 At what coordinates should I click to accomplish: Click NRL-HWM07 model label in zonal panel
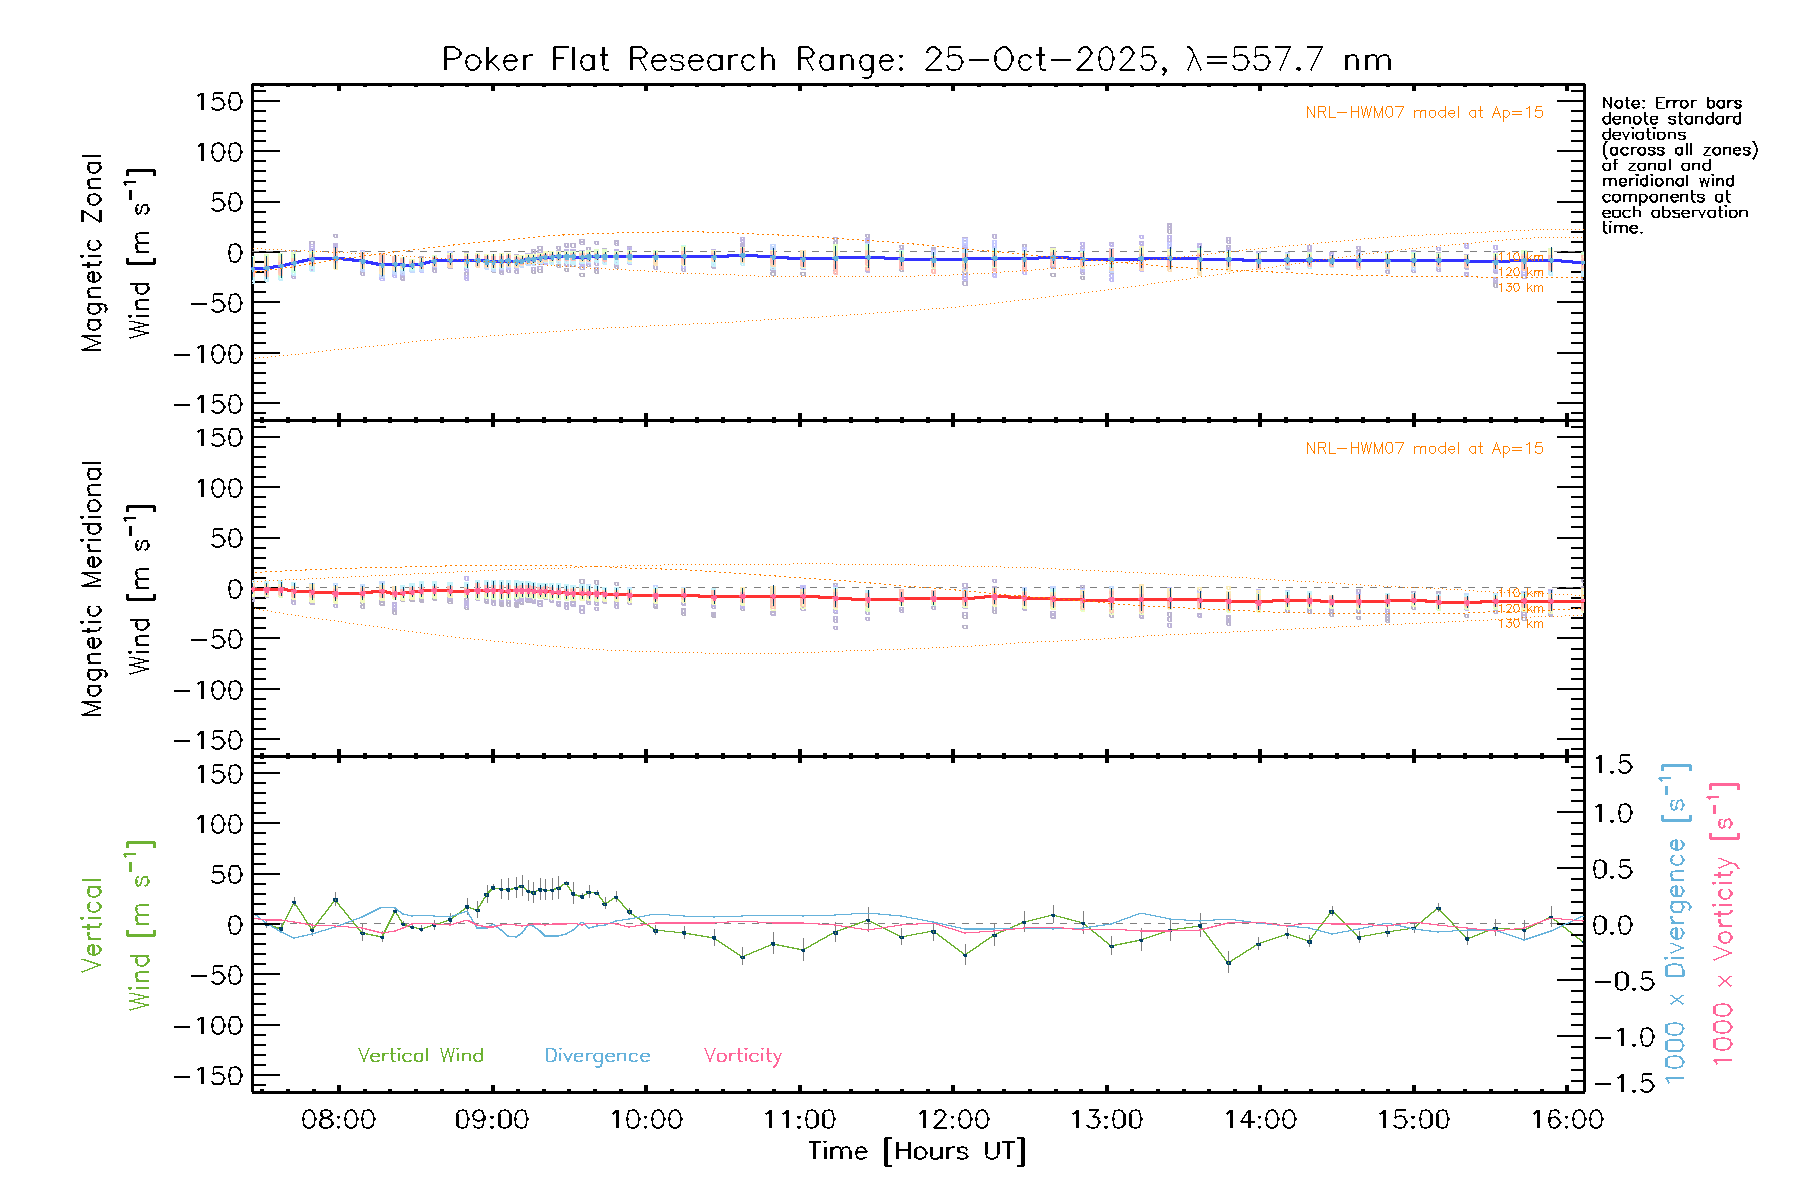tap(1424, 113)
